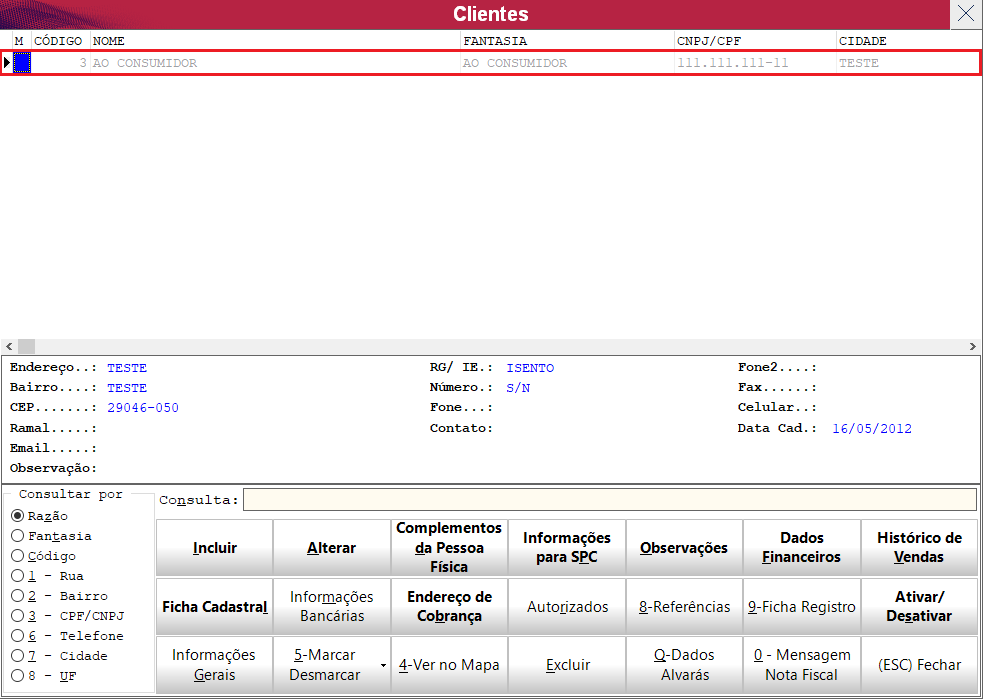
Task: Expand the Marcar Desmarcar dropdown arrow
Action: (383, 665)
